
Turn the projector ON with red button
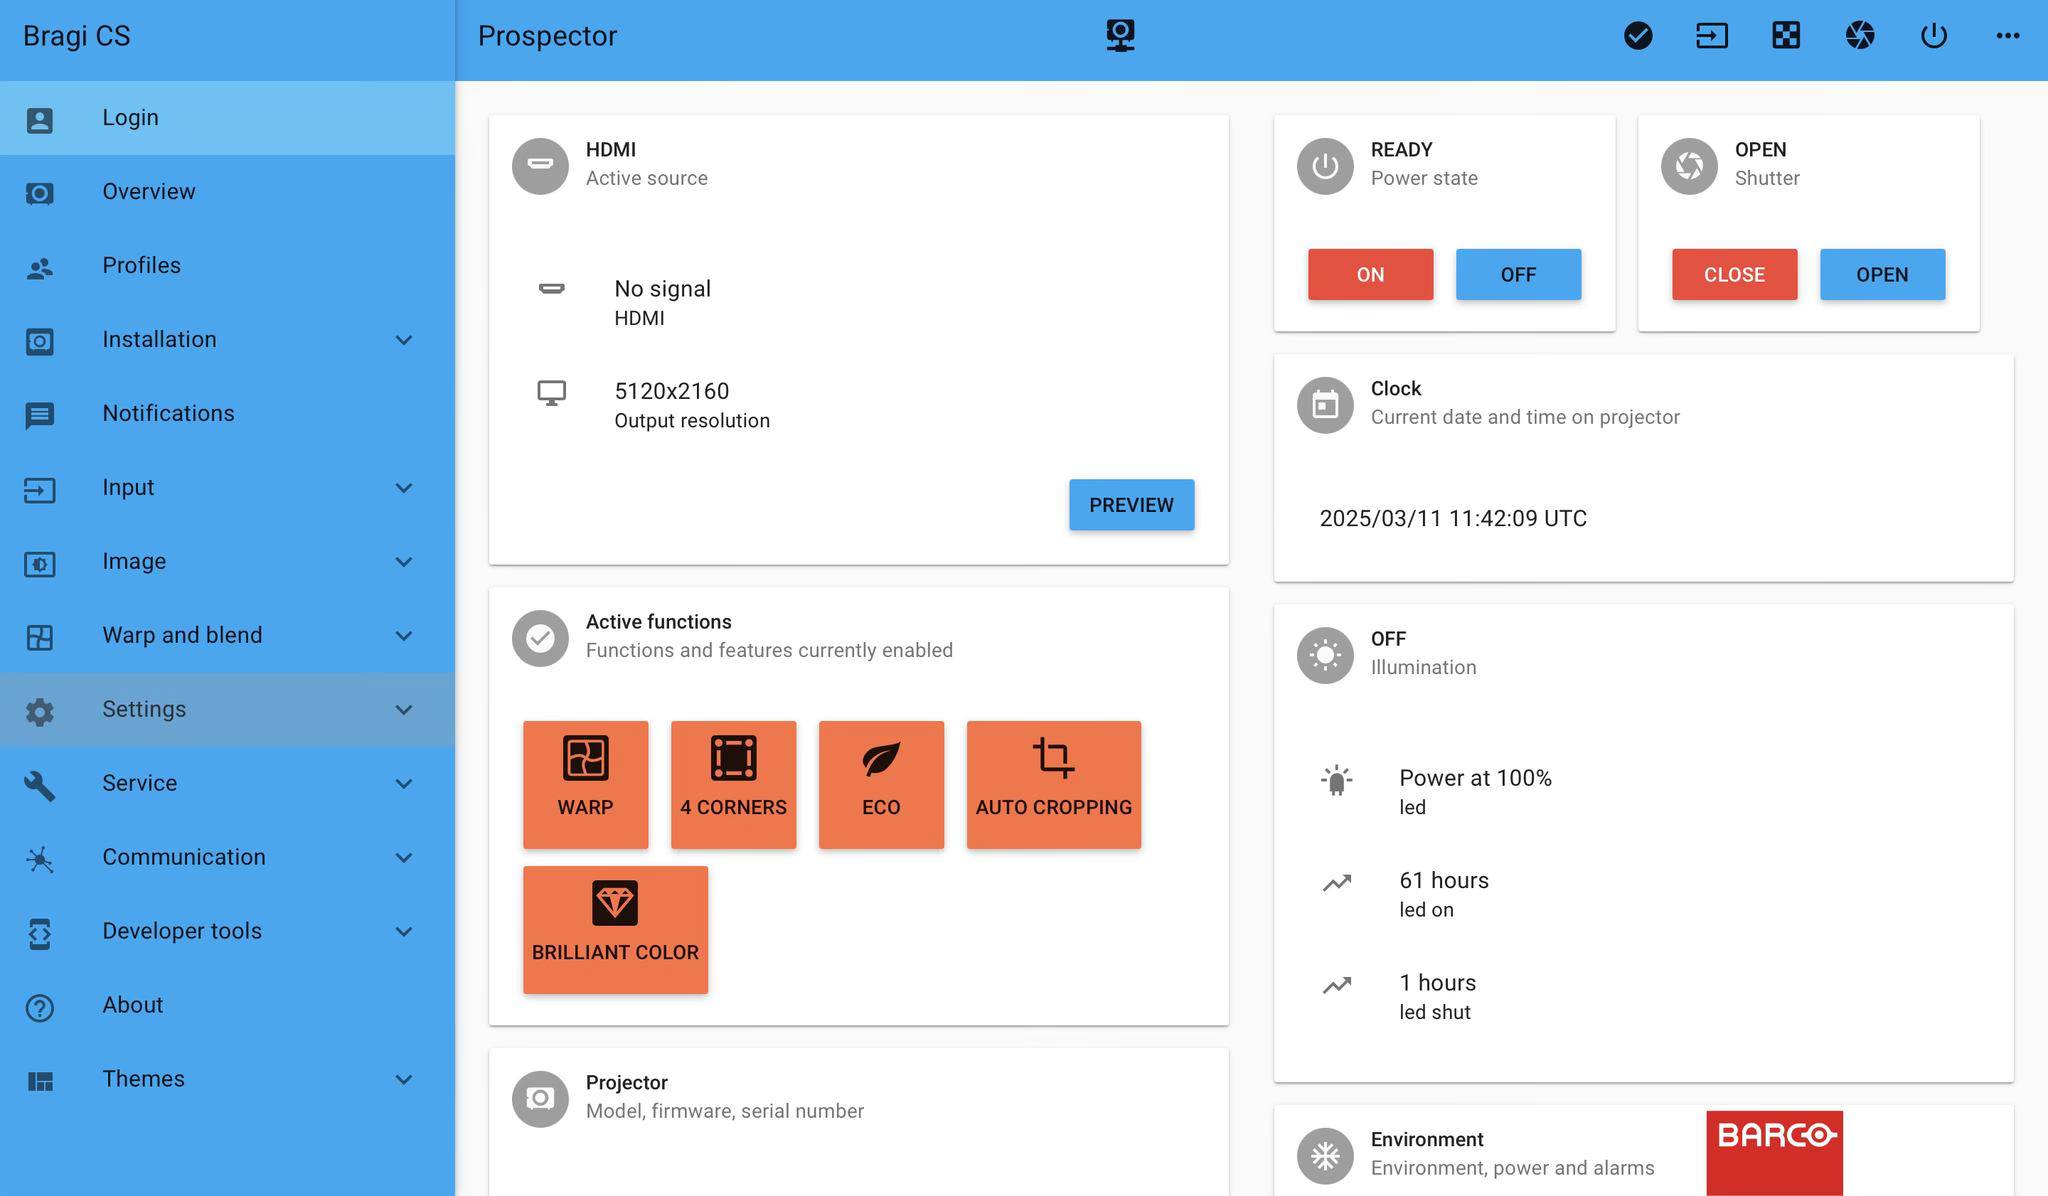click(1370, 274)
